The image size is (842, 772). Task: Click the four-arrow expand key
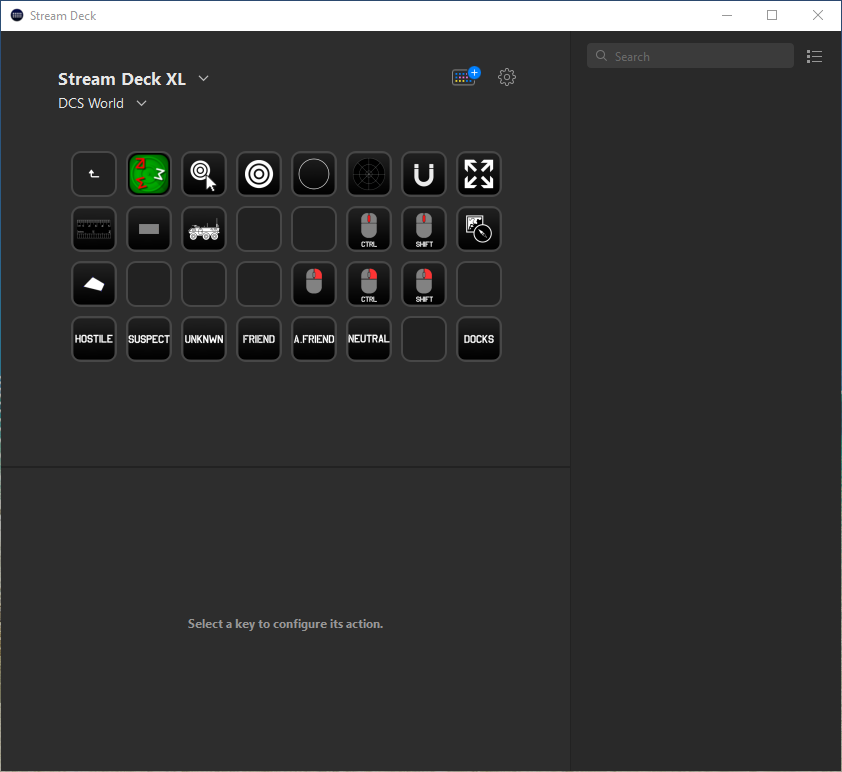click(479, 174)
